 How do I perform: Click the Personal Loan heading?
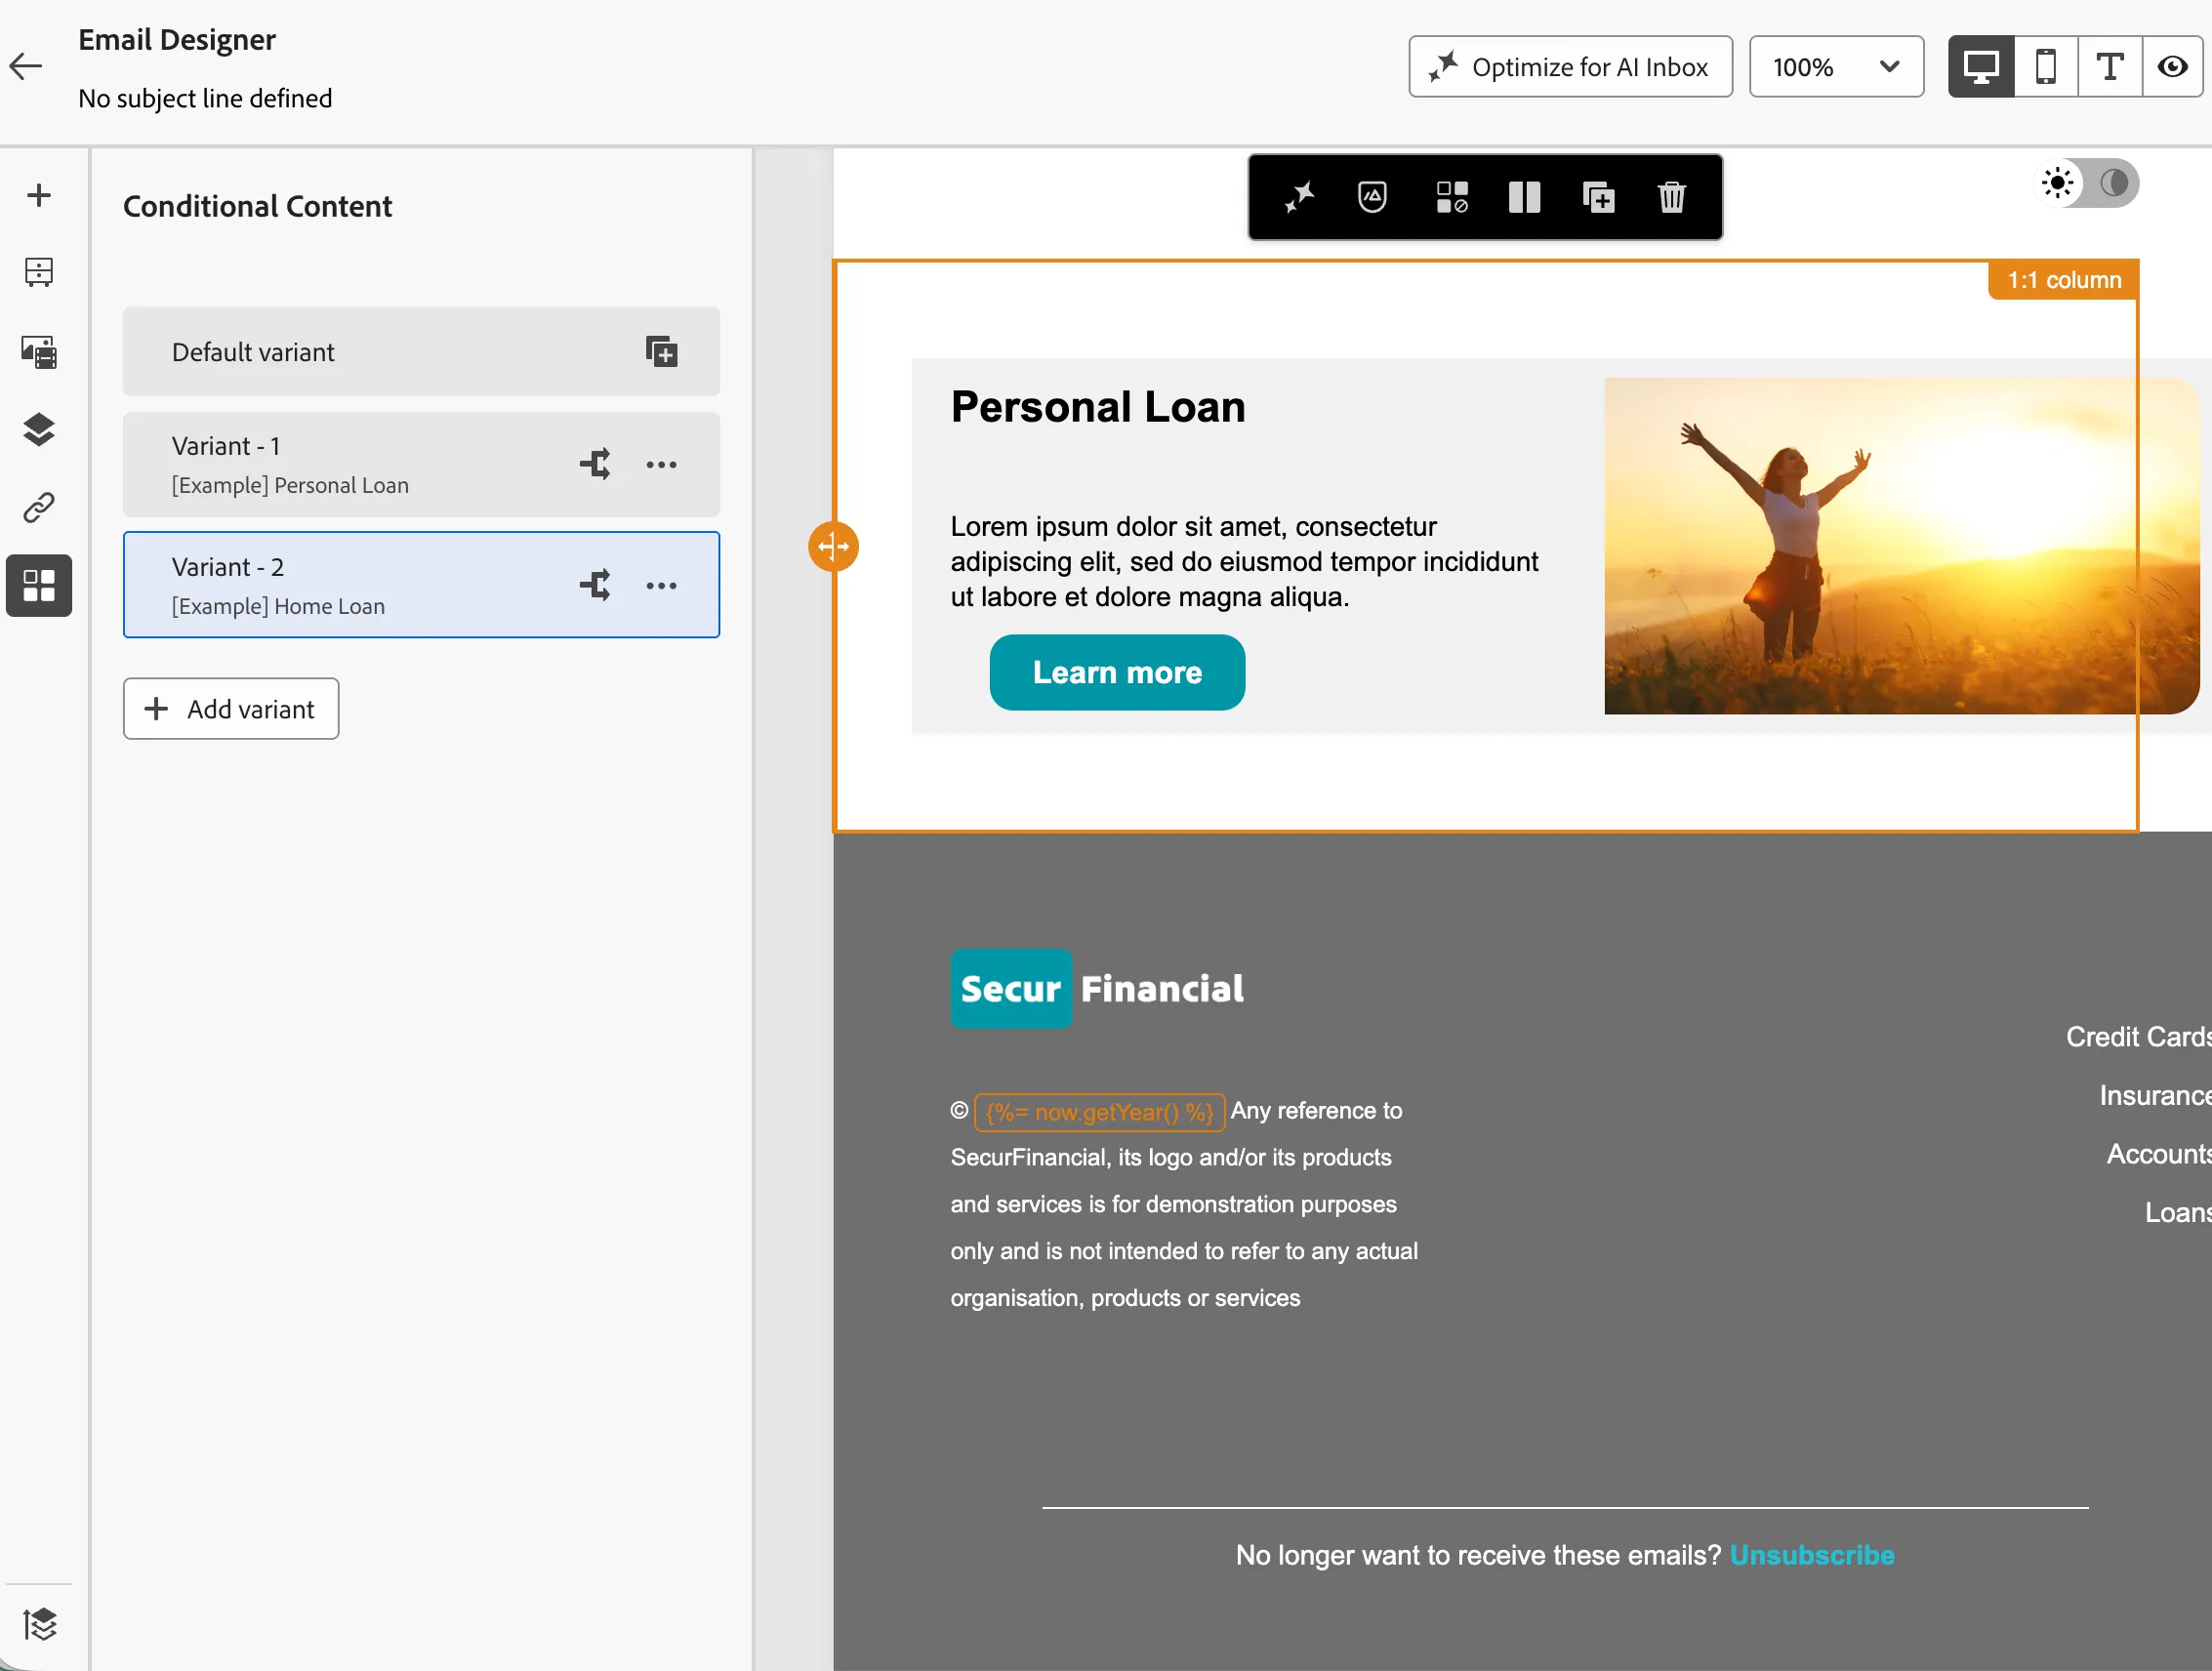[1098, 407]
